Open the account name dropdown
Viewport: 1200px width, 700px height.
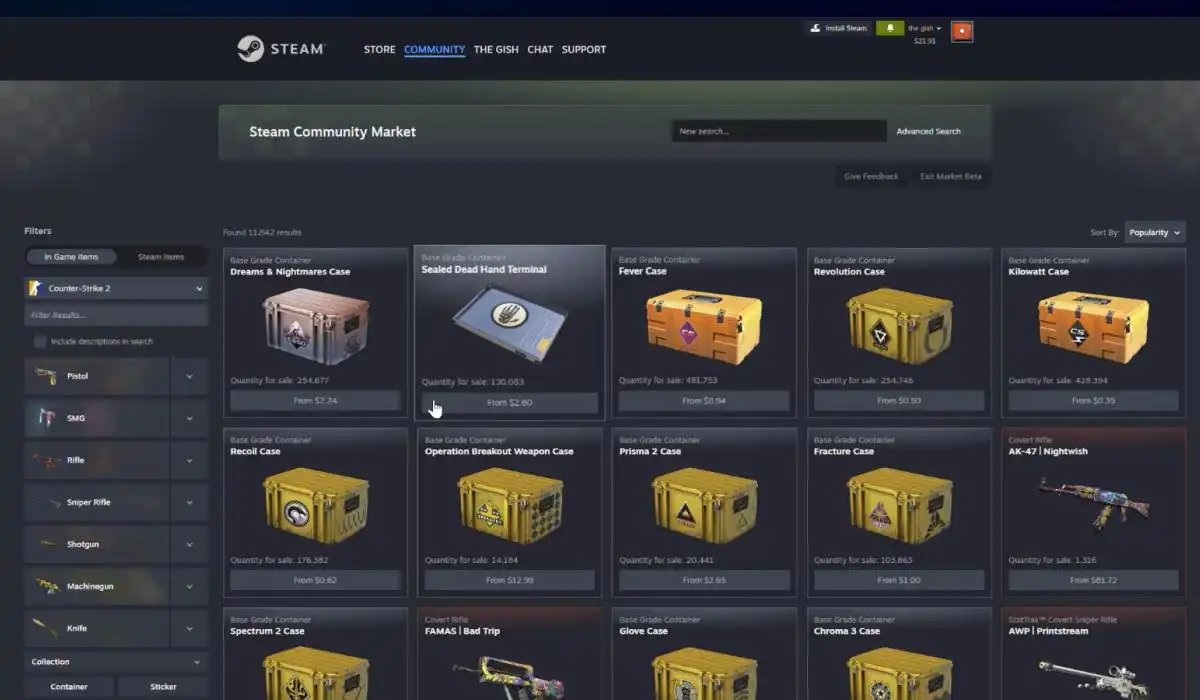coord(924,28)
